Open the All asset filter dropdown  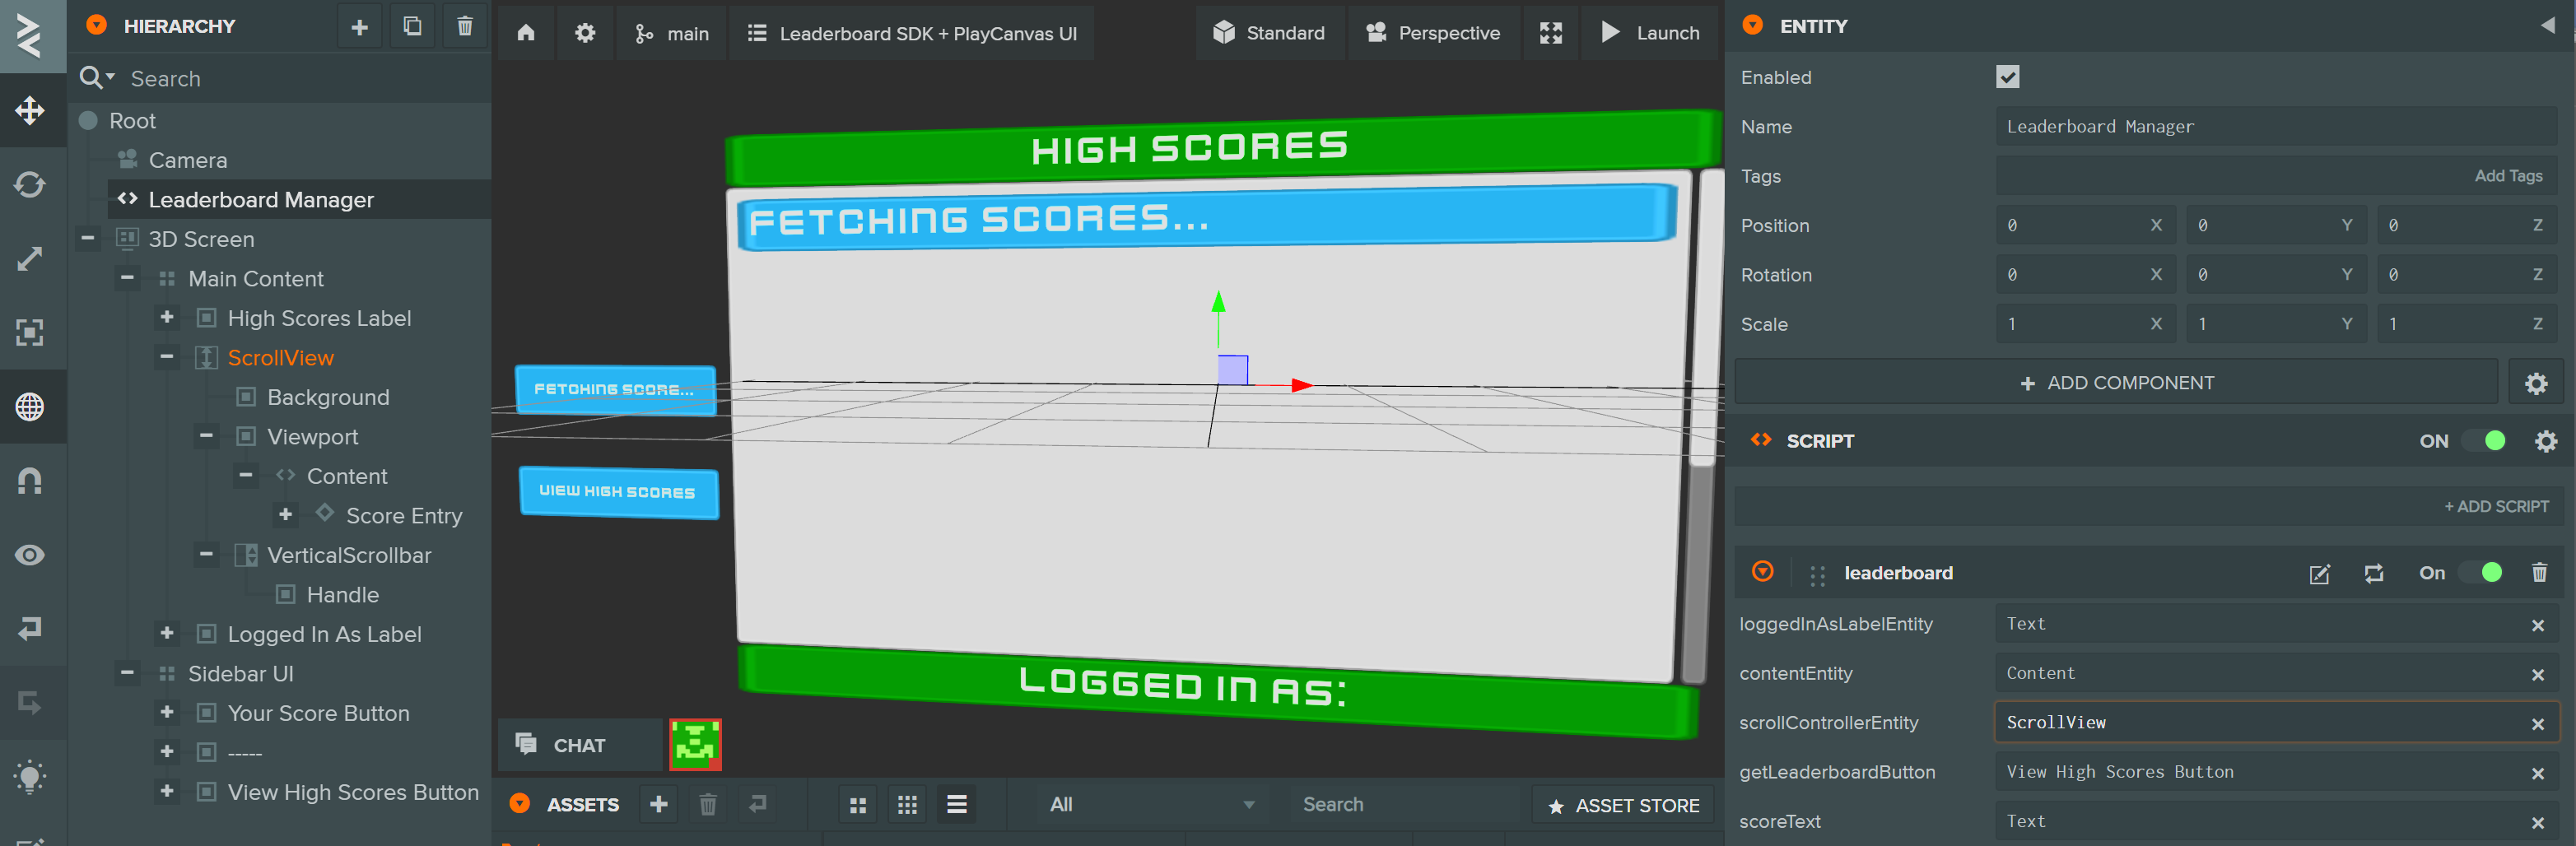coord(1150,805)
